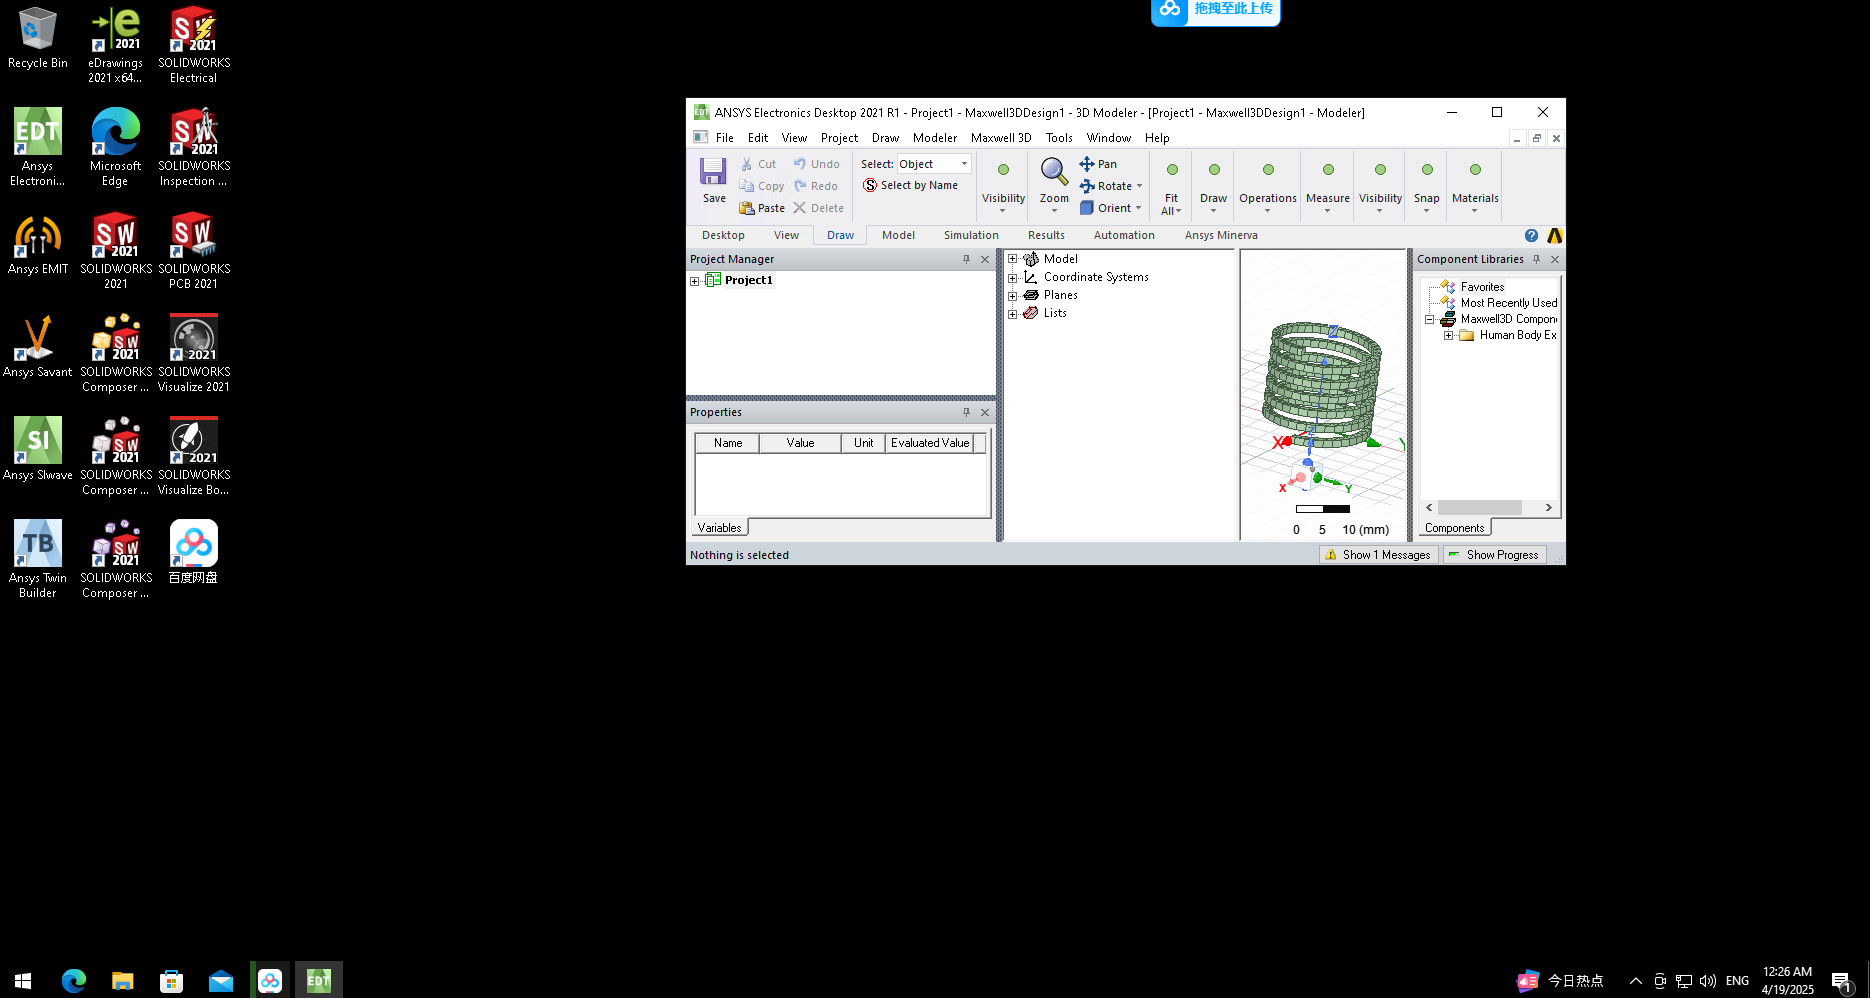Pin the Properties panel

(x=966, y=412)
